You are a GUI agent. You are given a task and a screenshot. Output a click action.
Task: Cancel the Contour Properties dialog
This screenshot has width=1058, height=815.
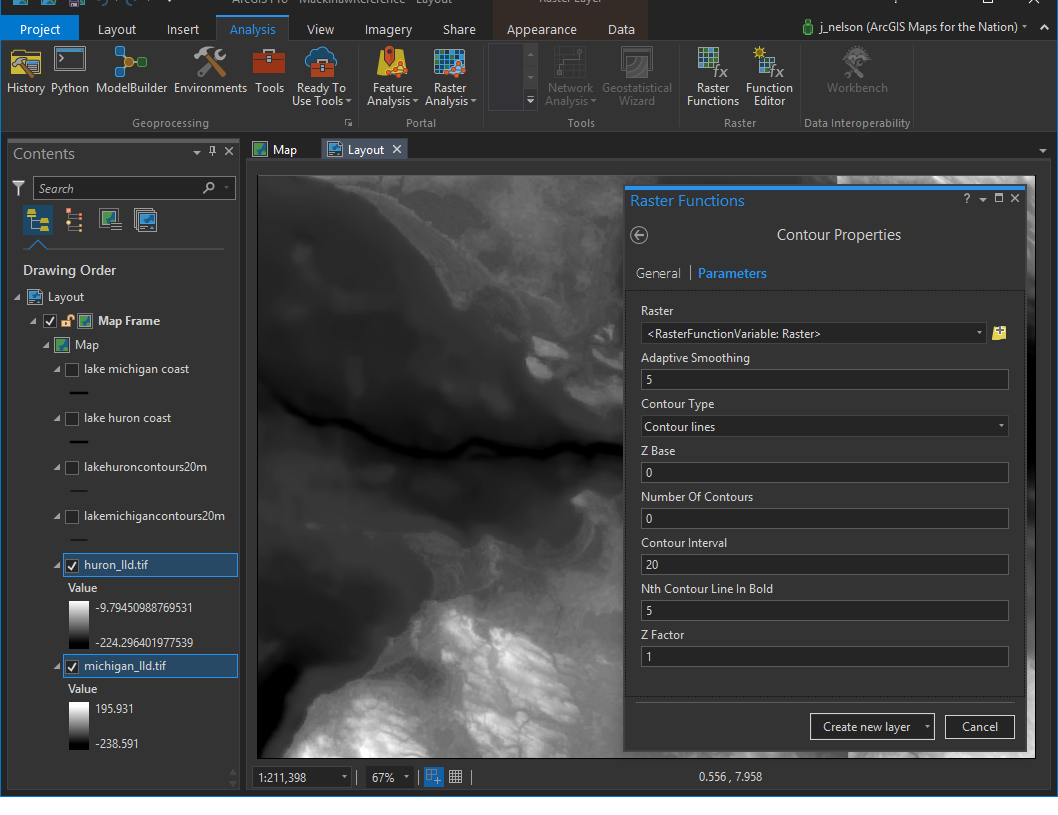click(x=979, y=727)
